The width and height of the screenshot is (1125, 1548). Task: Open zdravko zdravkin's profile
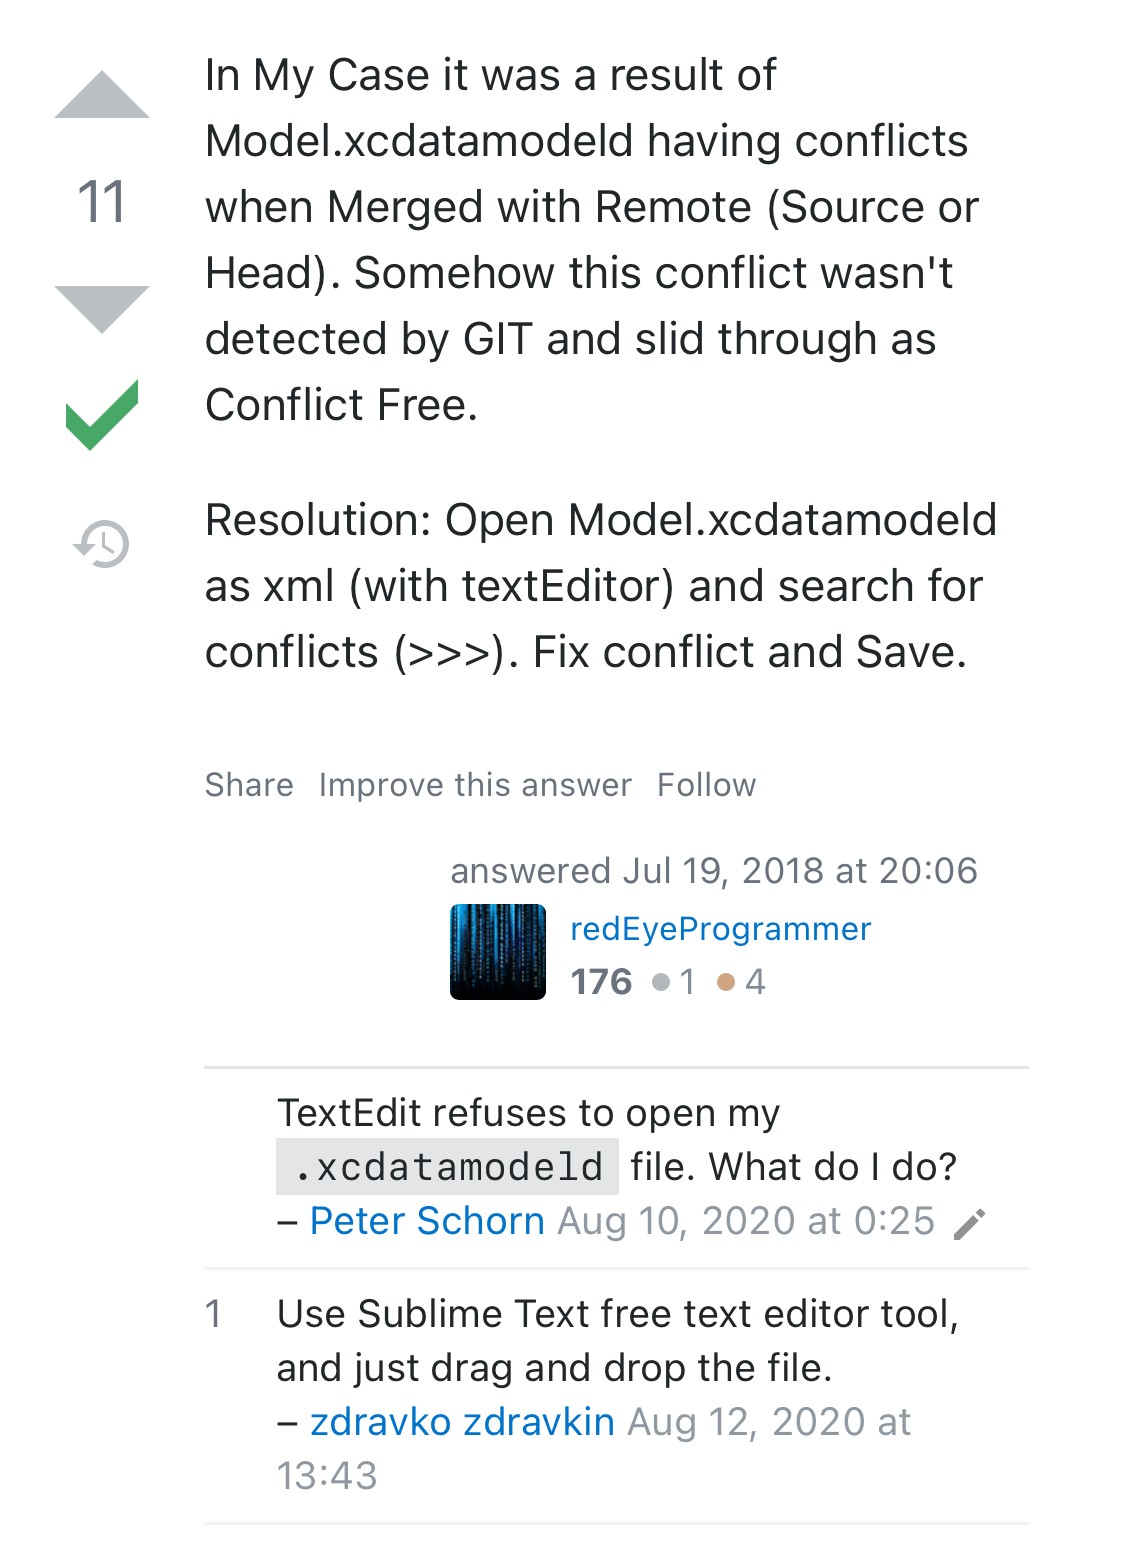pyautogui.click(x=462, y=1422)
